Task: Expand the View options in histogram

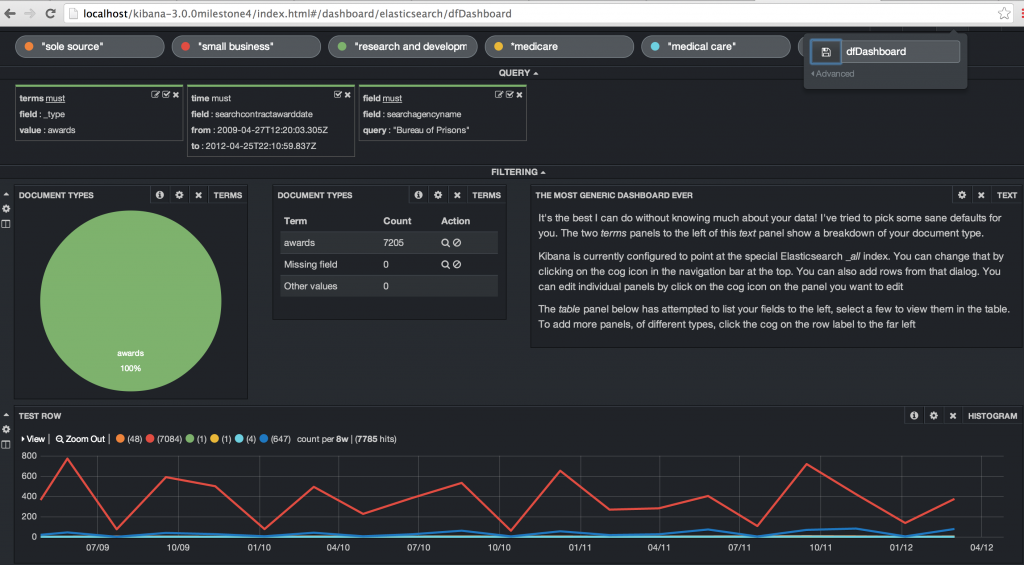Action: [33, 439]
